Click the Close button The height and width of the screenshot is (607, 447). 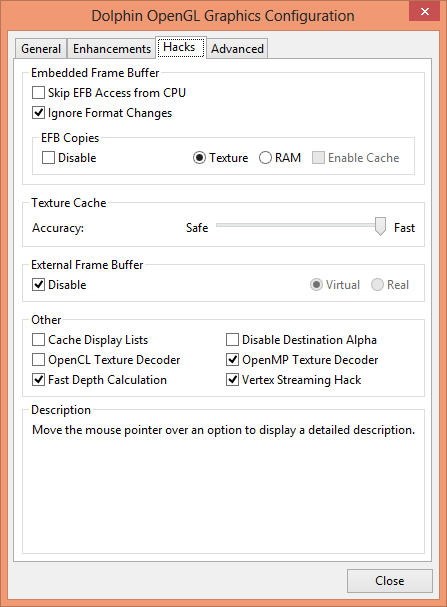click(390, 581)
